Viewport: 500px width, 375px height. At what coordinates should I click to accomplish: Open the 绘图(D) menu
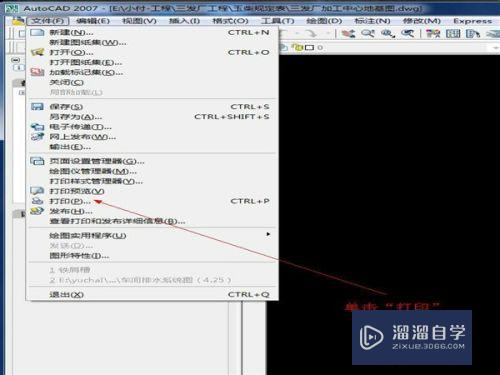[324, 21]
